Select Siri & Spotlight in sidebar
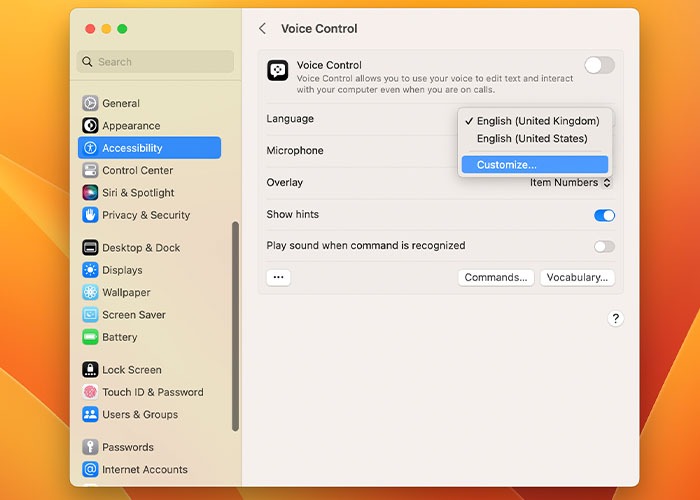Screen dimensions: 700x500 click(138, 192)
